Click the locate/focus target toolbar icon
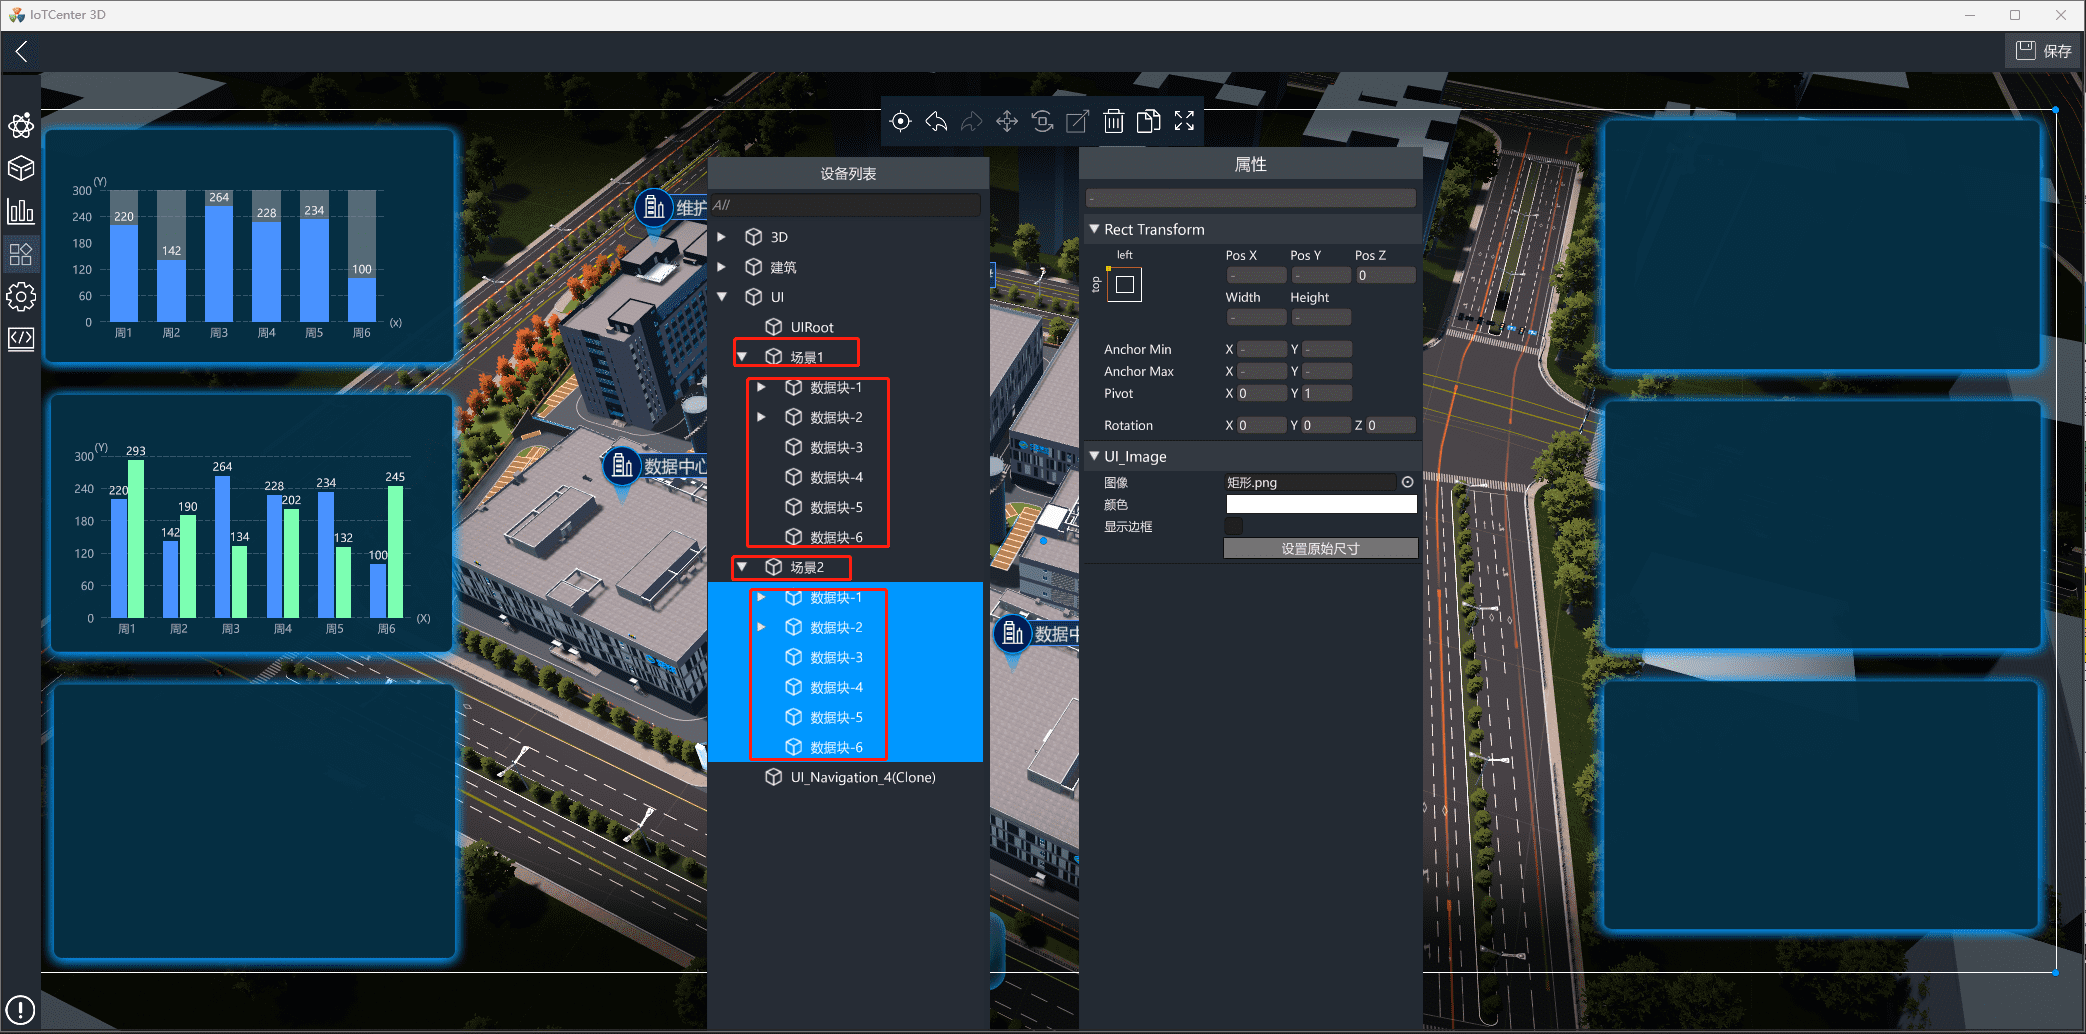 pyautogui.click(x=900, y=122)
